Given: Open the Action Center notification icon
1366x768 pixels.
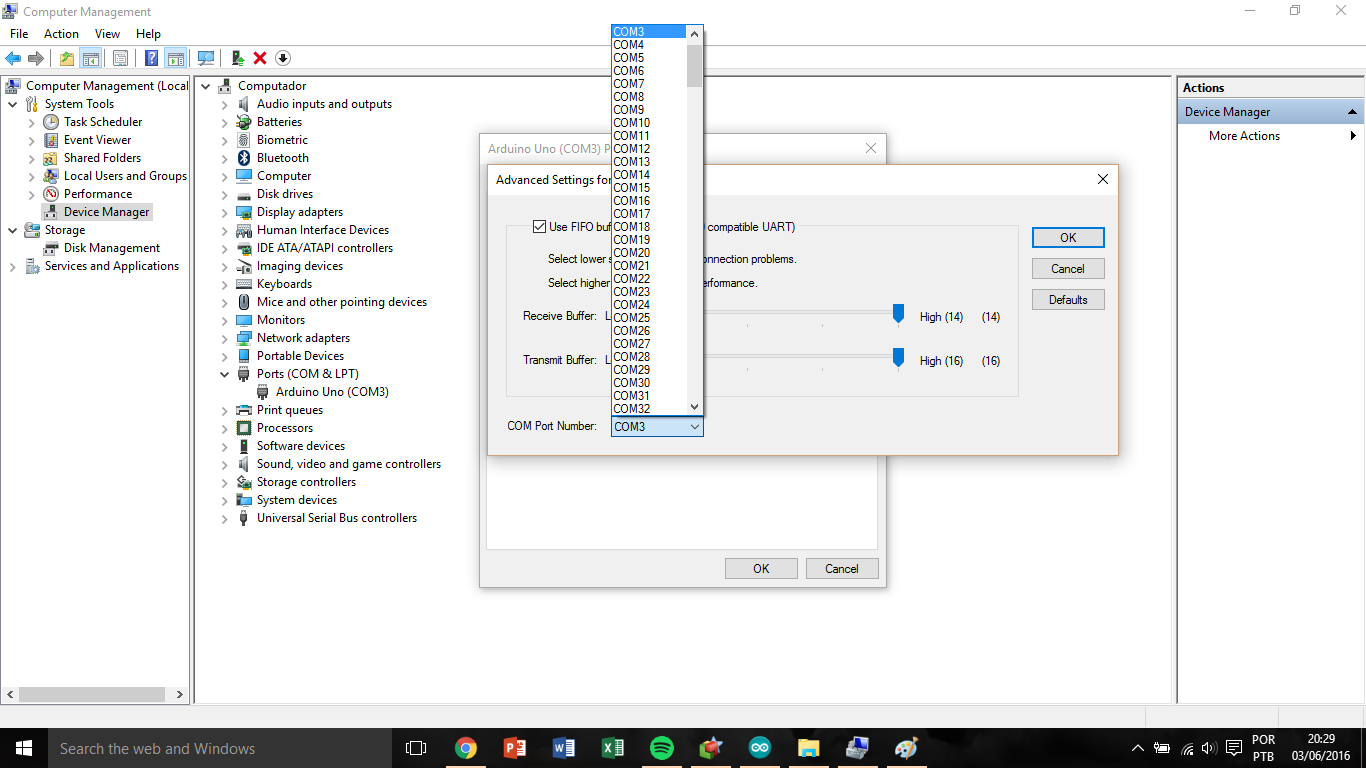Looking at the screenshot, I should 1234,748.
